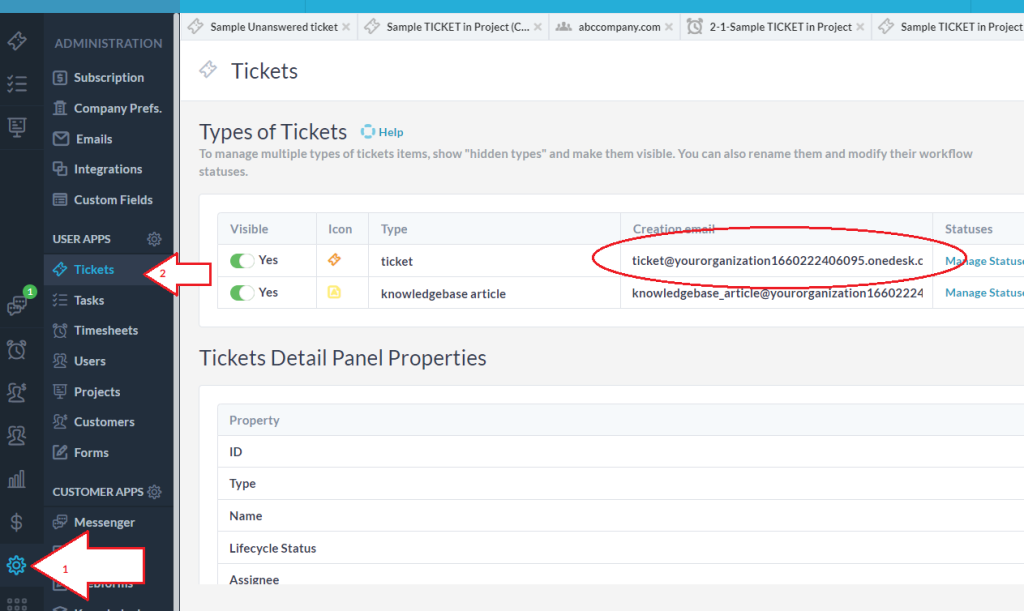Open the Financials dollar sign icon

tap(16, 522)
